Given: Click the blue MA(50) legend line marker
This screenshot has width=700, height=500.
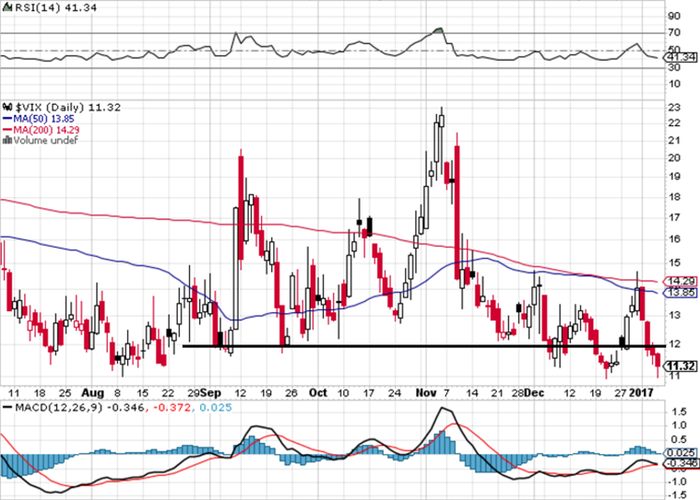Looking at the screenshot, I should [6, 116].
